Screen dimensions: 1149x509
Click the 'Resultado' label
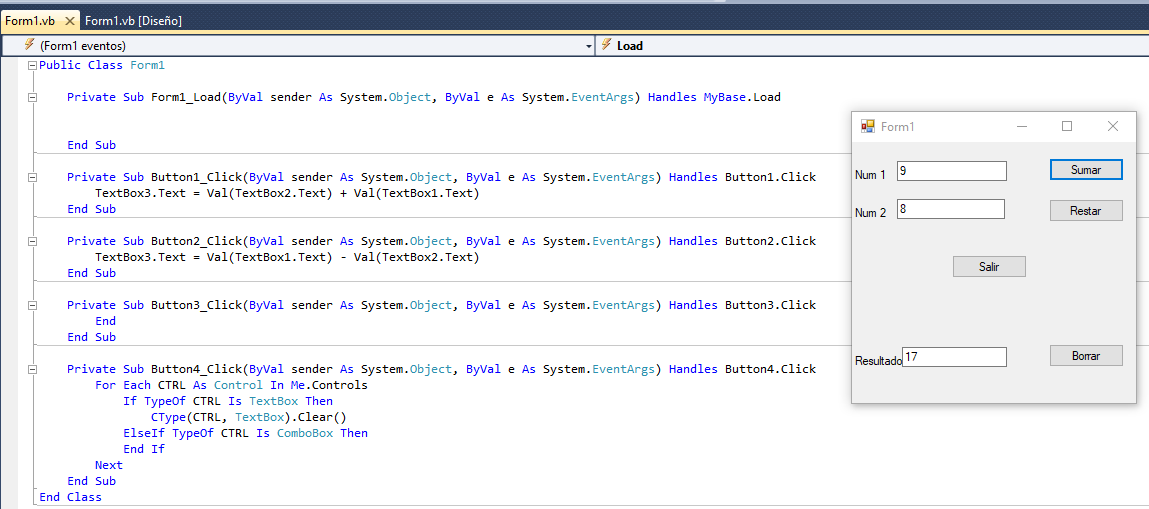click(879, 361)
